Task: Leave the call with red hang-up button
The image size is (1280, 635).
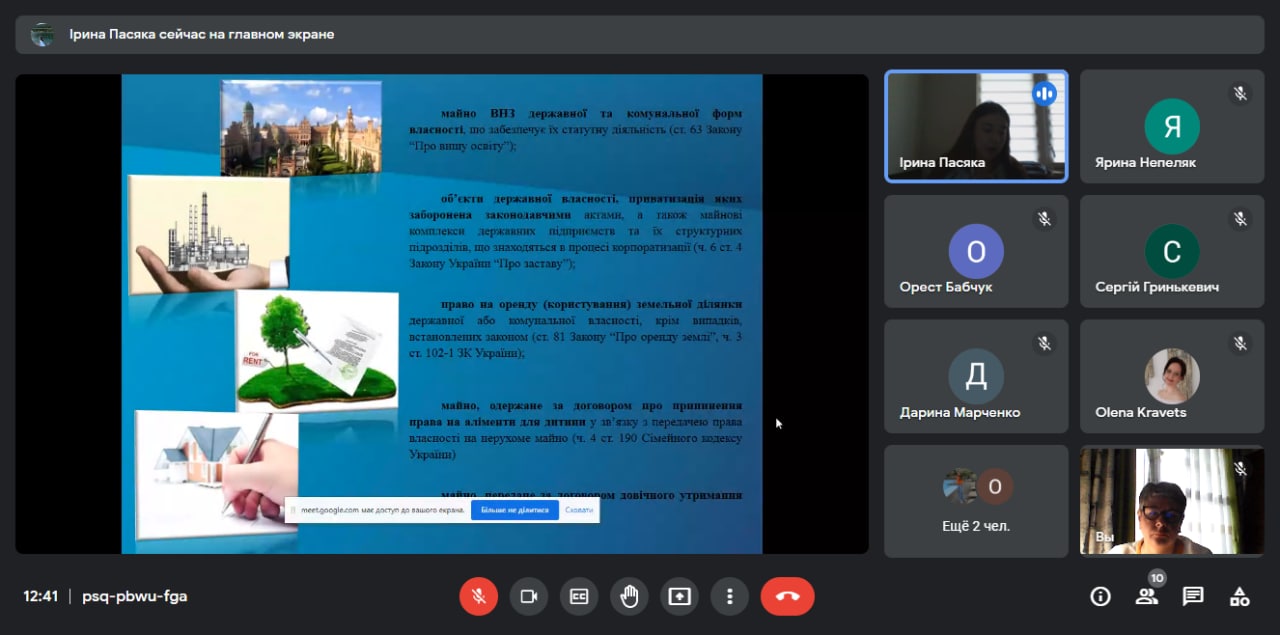Action: 787,596
